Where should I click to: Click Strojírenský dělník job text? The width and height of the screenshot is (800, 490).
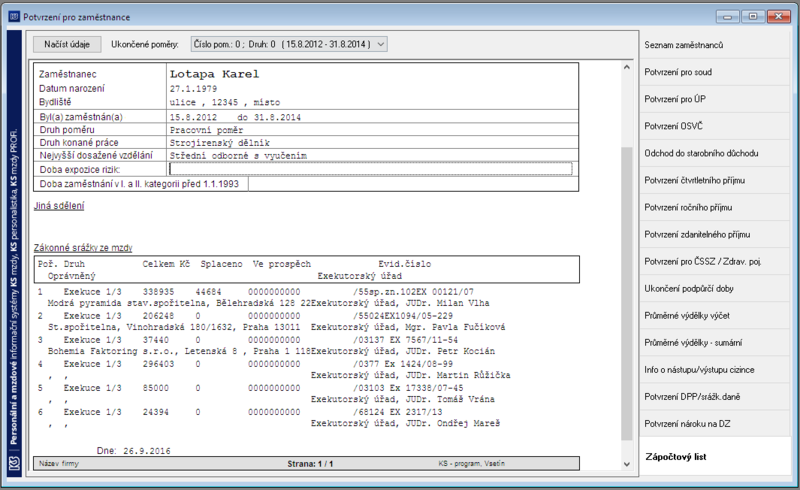220,143
